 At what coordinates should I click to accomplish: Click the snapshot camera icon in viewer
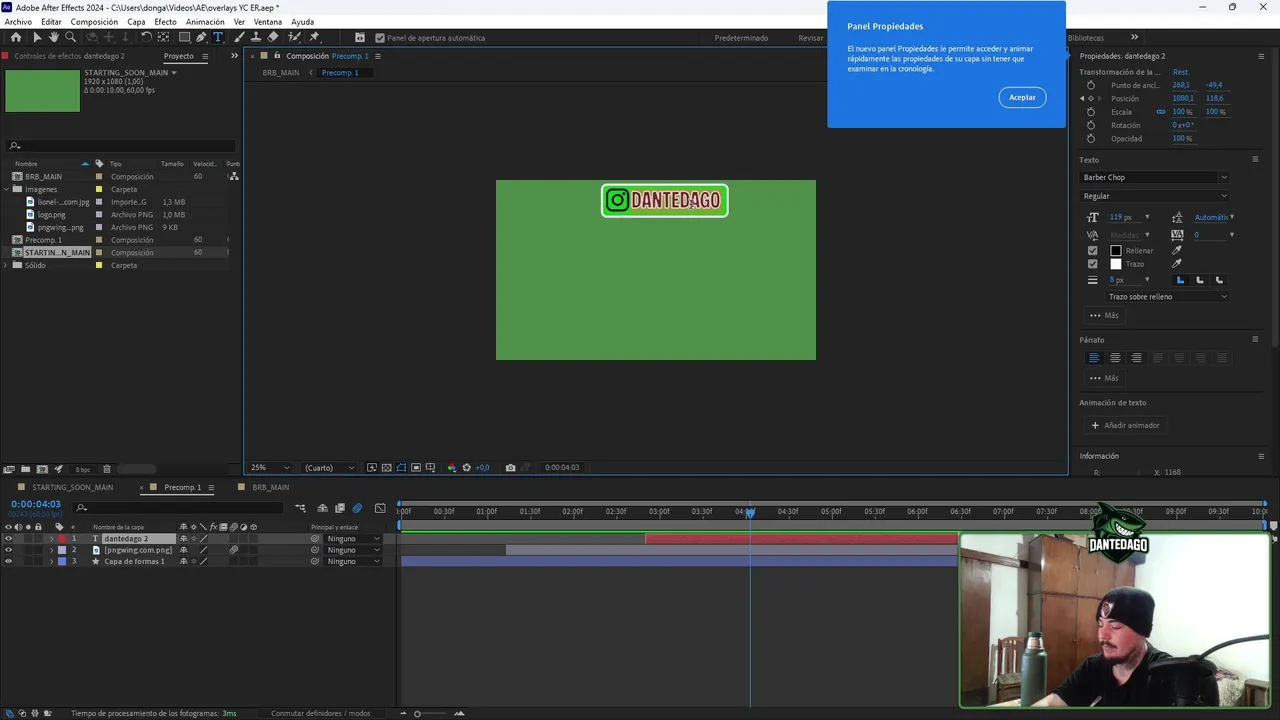[510, 467]
